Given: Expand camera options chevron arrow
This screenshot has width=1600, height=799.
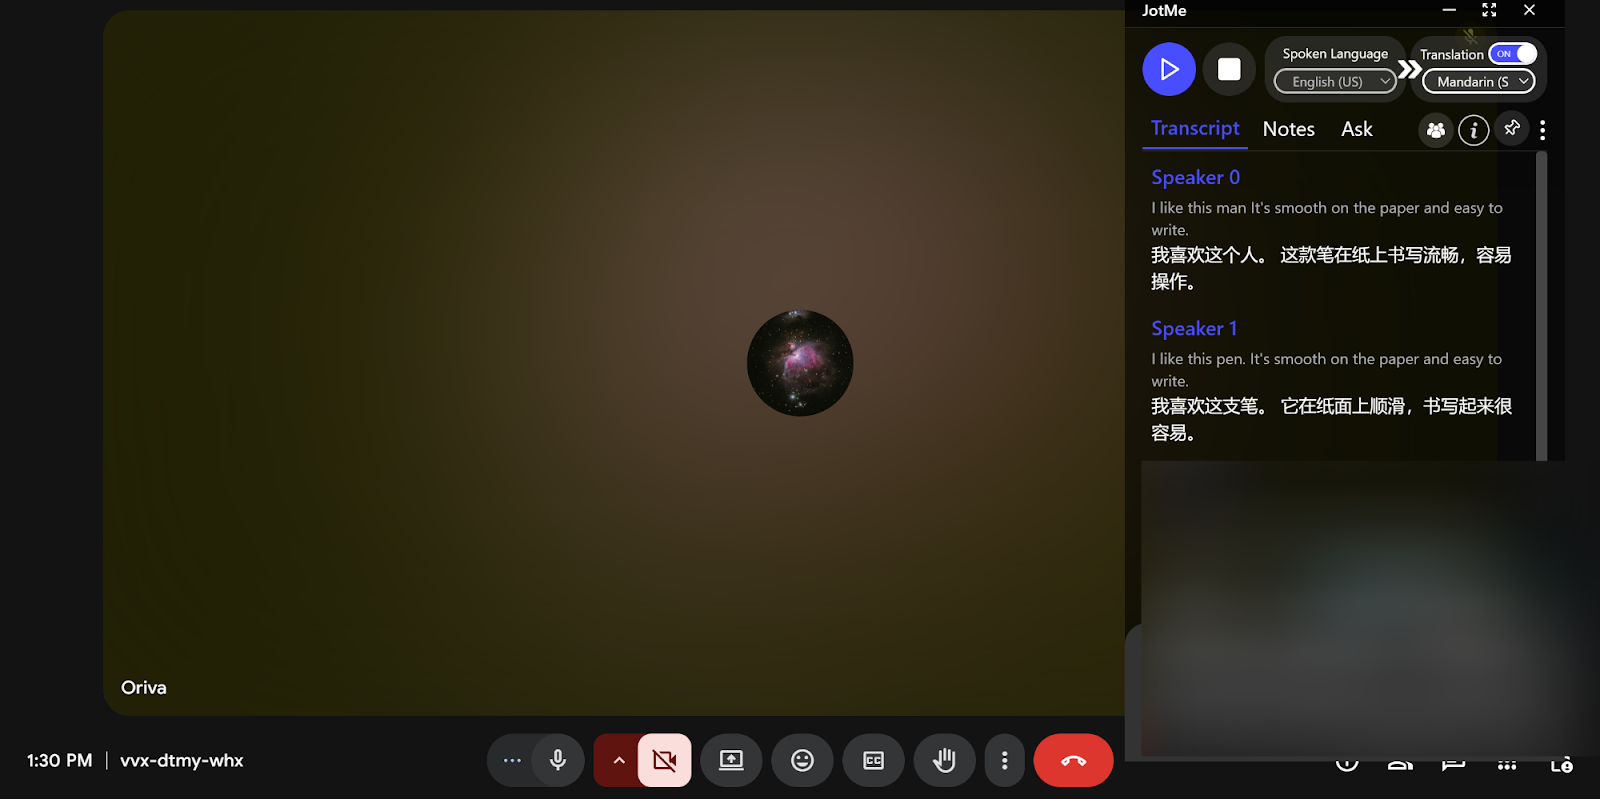Looking at the screenshot, I should pos(618,760).
